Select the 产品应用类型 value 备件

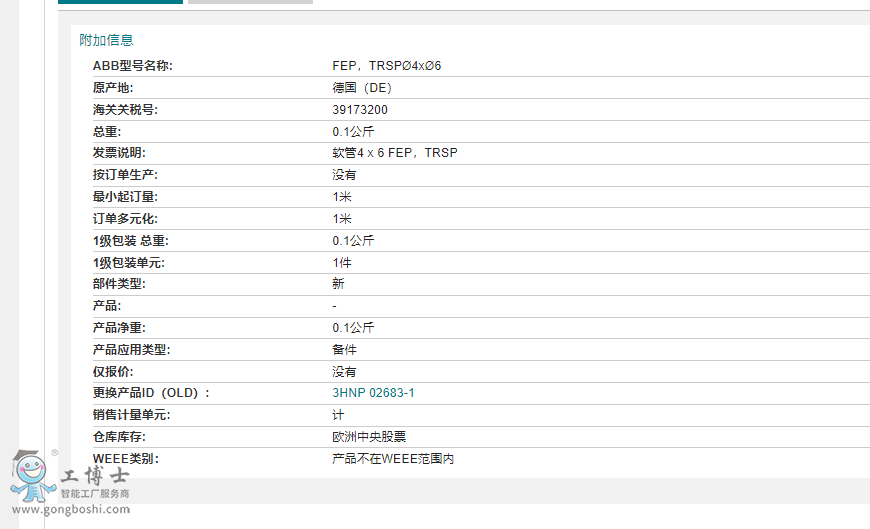click(344, 350)
